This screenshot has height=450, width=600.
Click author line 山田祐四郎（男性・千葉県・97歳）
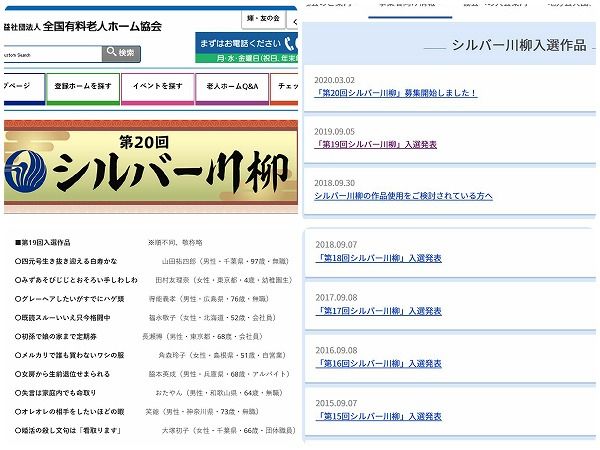tap(225, 261)
